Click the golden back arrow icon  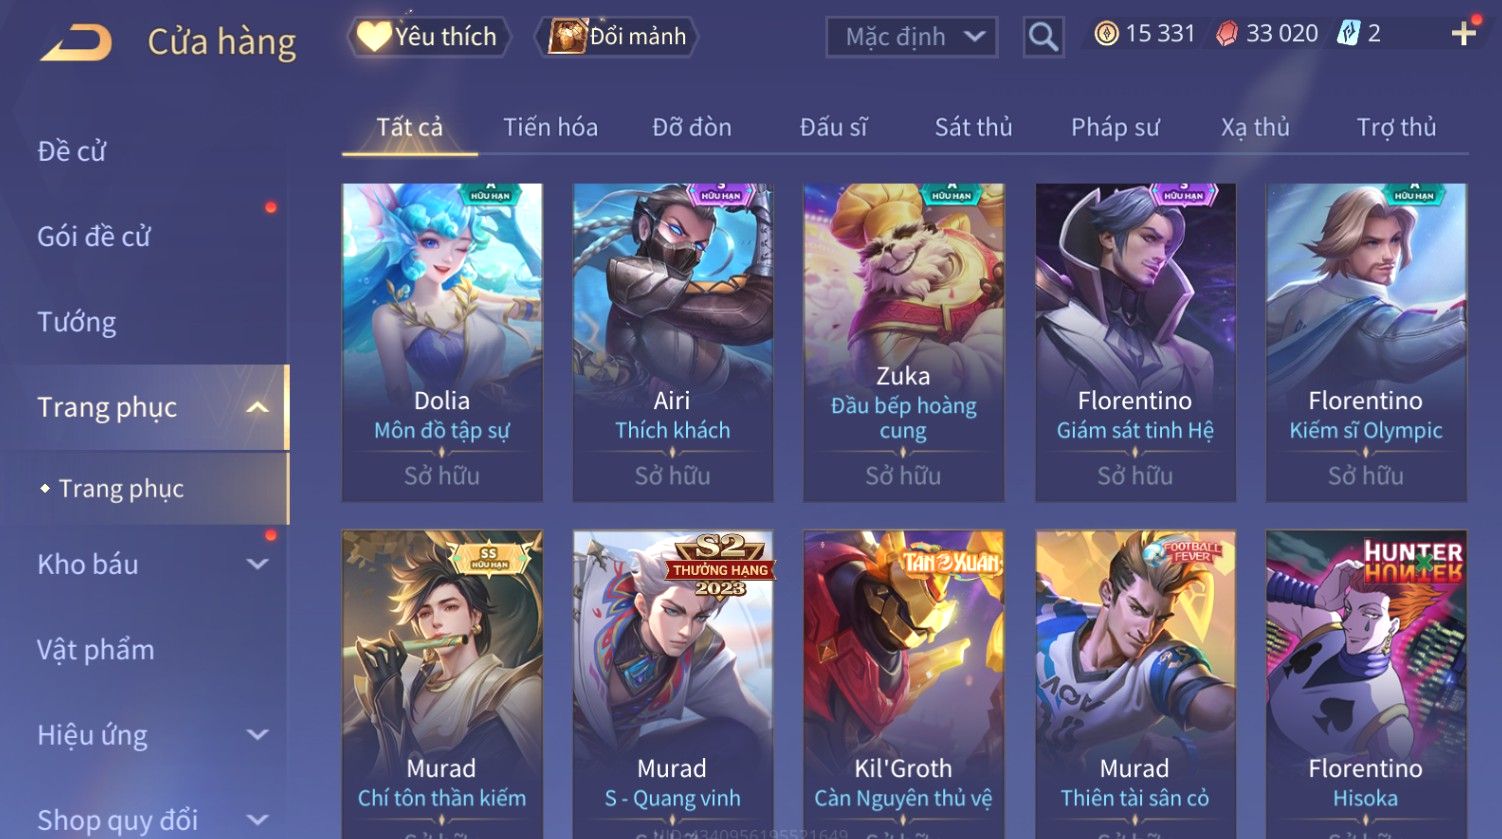coord(75,43)
